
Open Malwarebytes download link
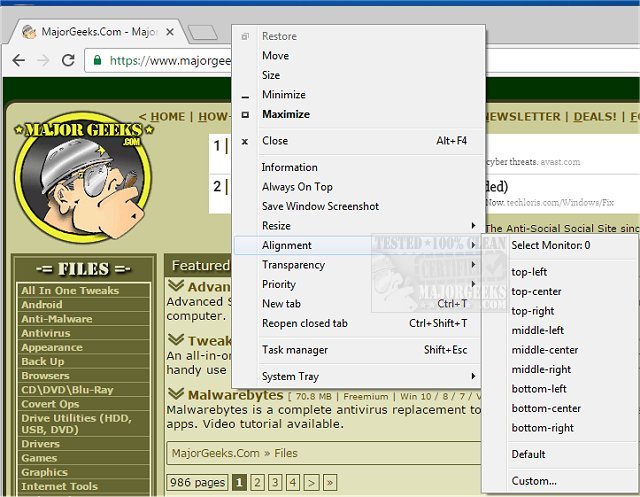click(x=236, y=395)
